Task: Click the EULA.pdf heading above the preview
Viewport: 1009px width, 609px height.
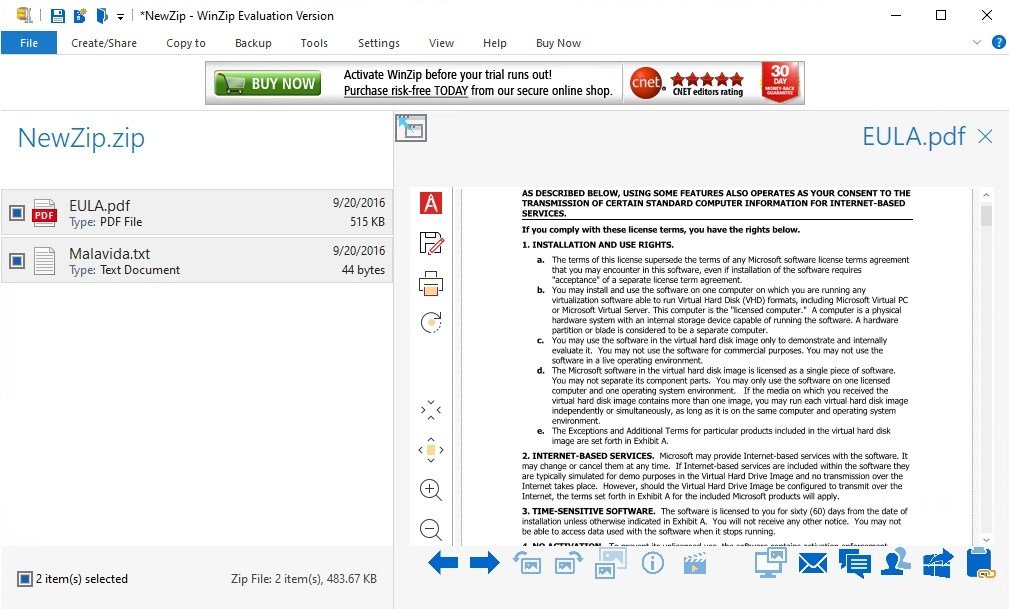Action: [x=914, y=136]
